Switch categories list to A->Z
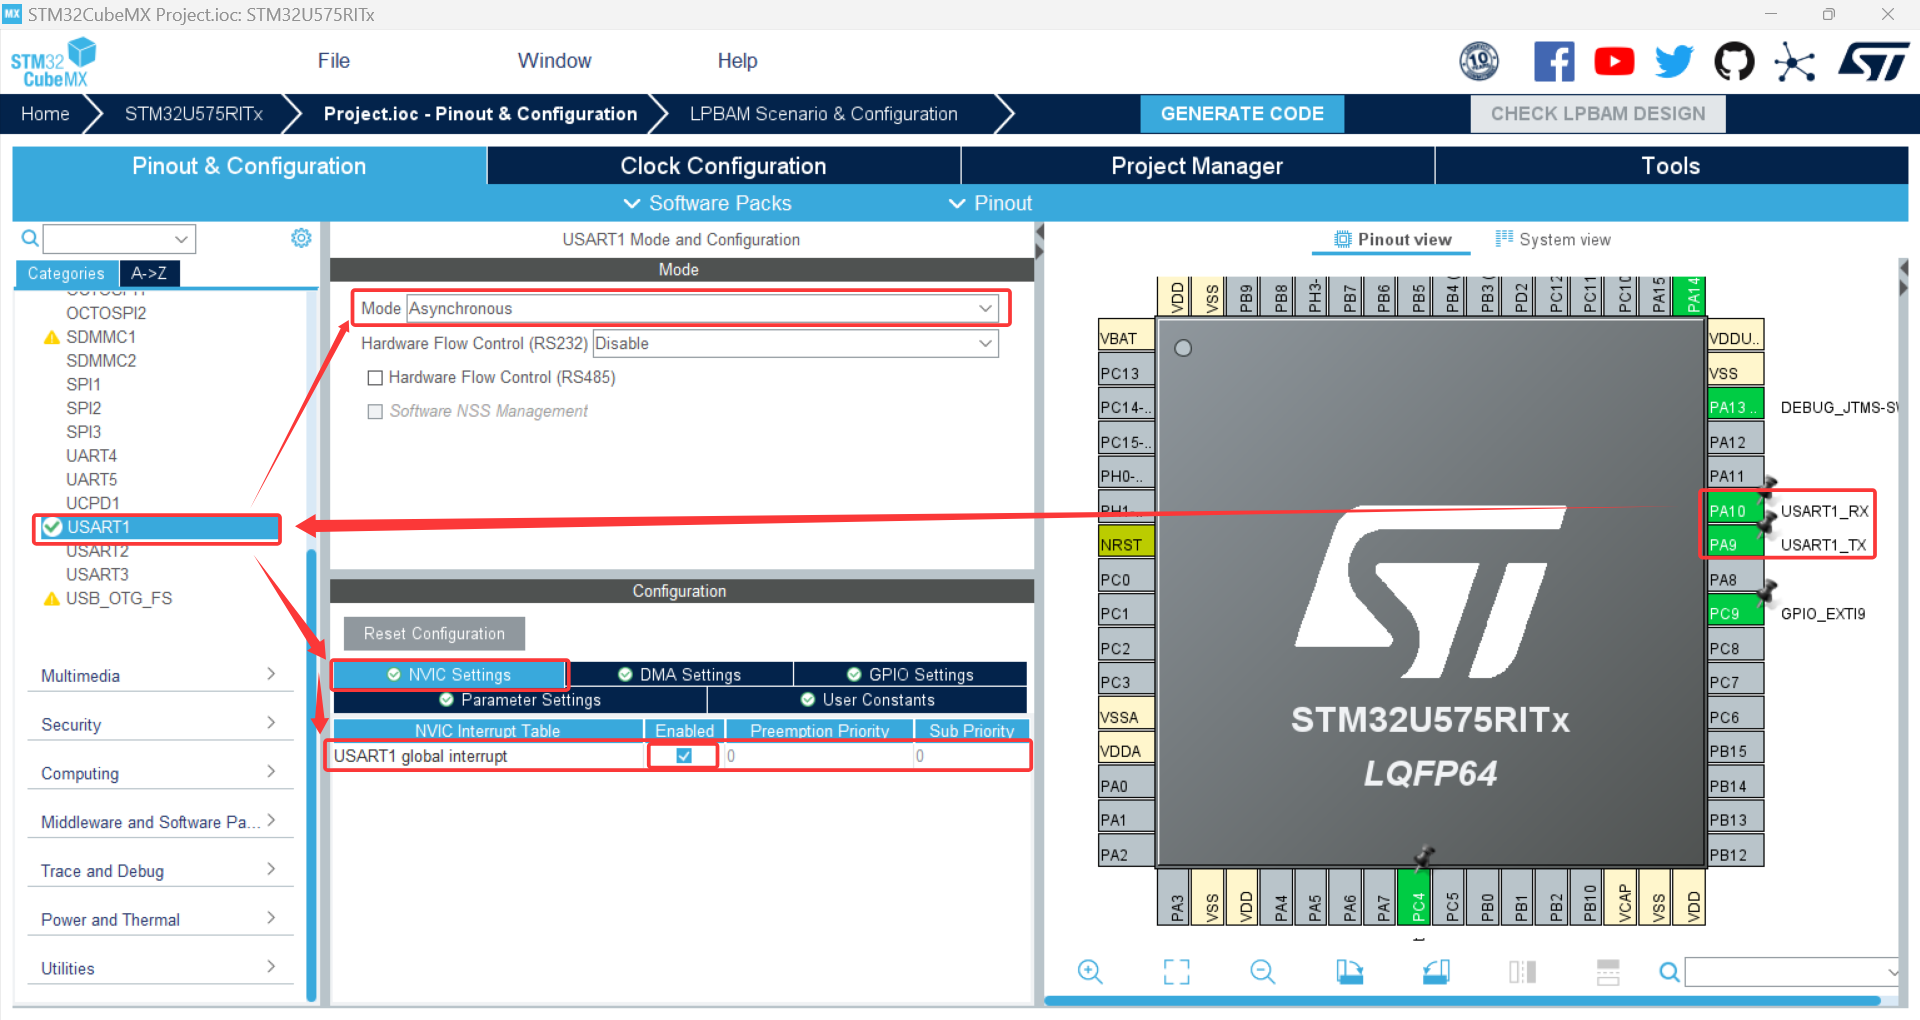1920x1020 pixels. (149, 273)
